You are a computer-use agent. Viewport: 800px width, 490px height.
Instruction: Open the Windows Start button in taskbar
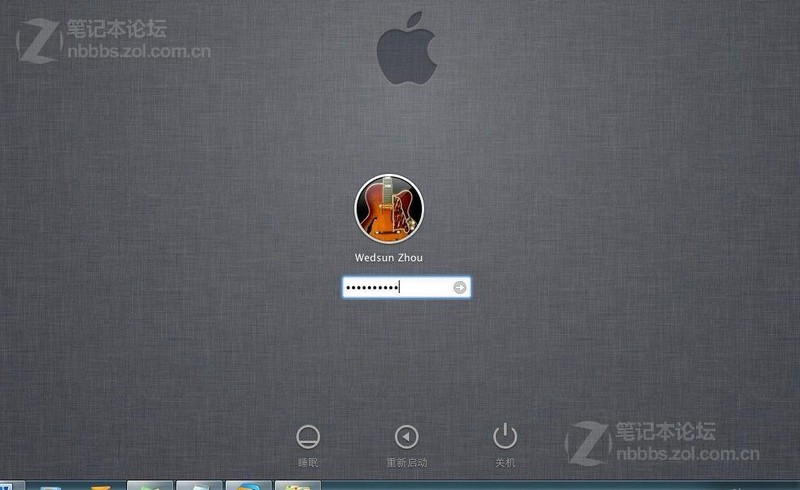[5, 485]
